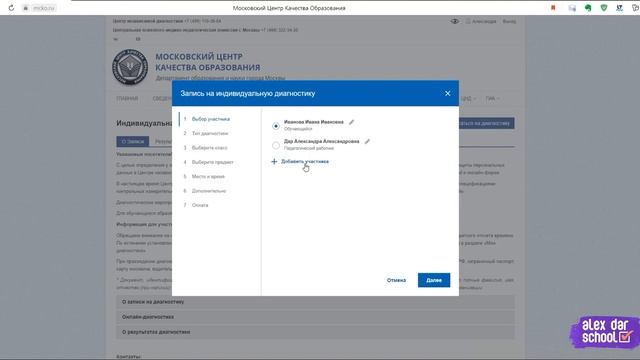Open the screenshot extension next to the red bookmark
The image size is (640, 360).
(x=572, y=8)
